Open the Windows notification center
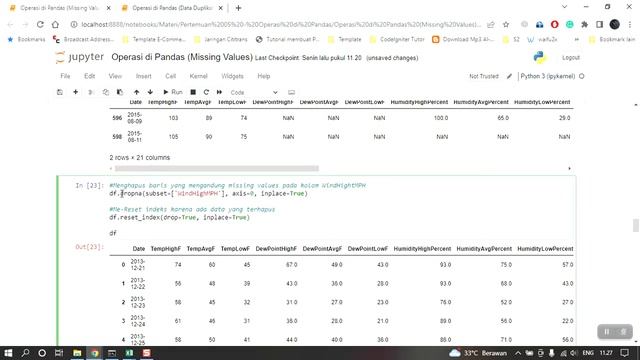 624,353
